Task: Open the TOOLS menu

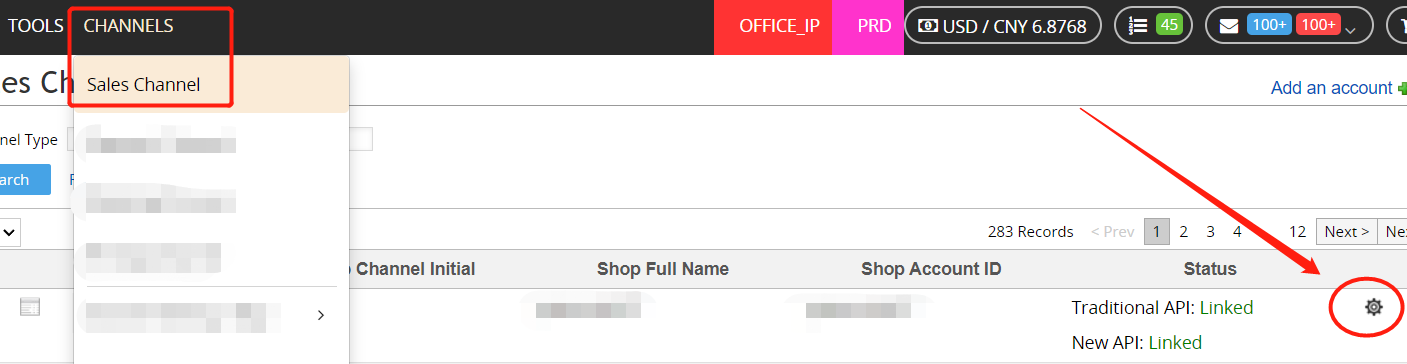Action: coord(36,26)
